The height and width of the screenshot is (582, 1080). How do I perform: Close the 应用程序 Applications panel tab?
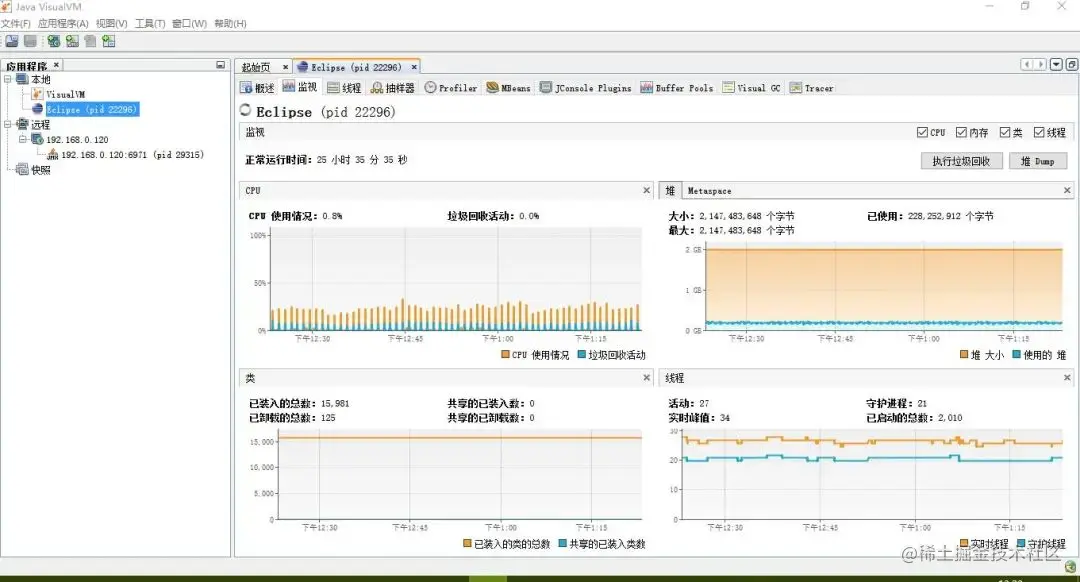click(56, 65)
